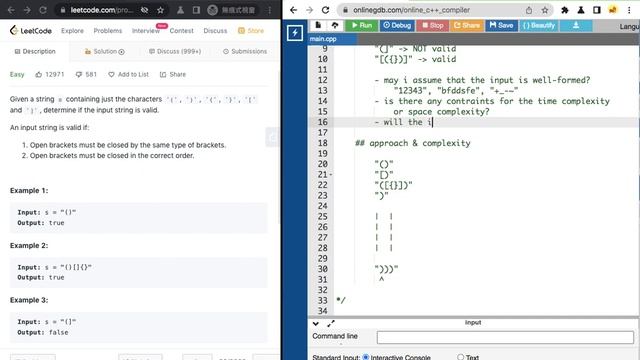Open the incognito profile badge
The height and width of the screenshot is (360, 640).
click(x=232, y=10)
